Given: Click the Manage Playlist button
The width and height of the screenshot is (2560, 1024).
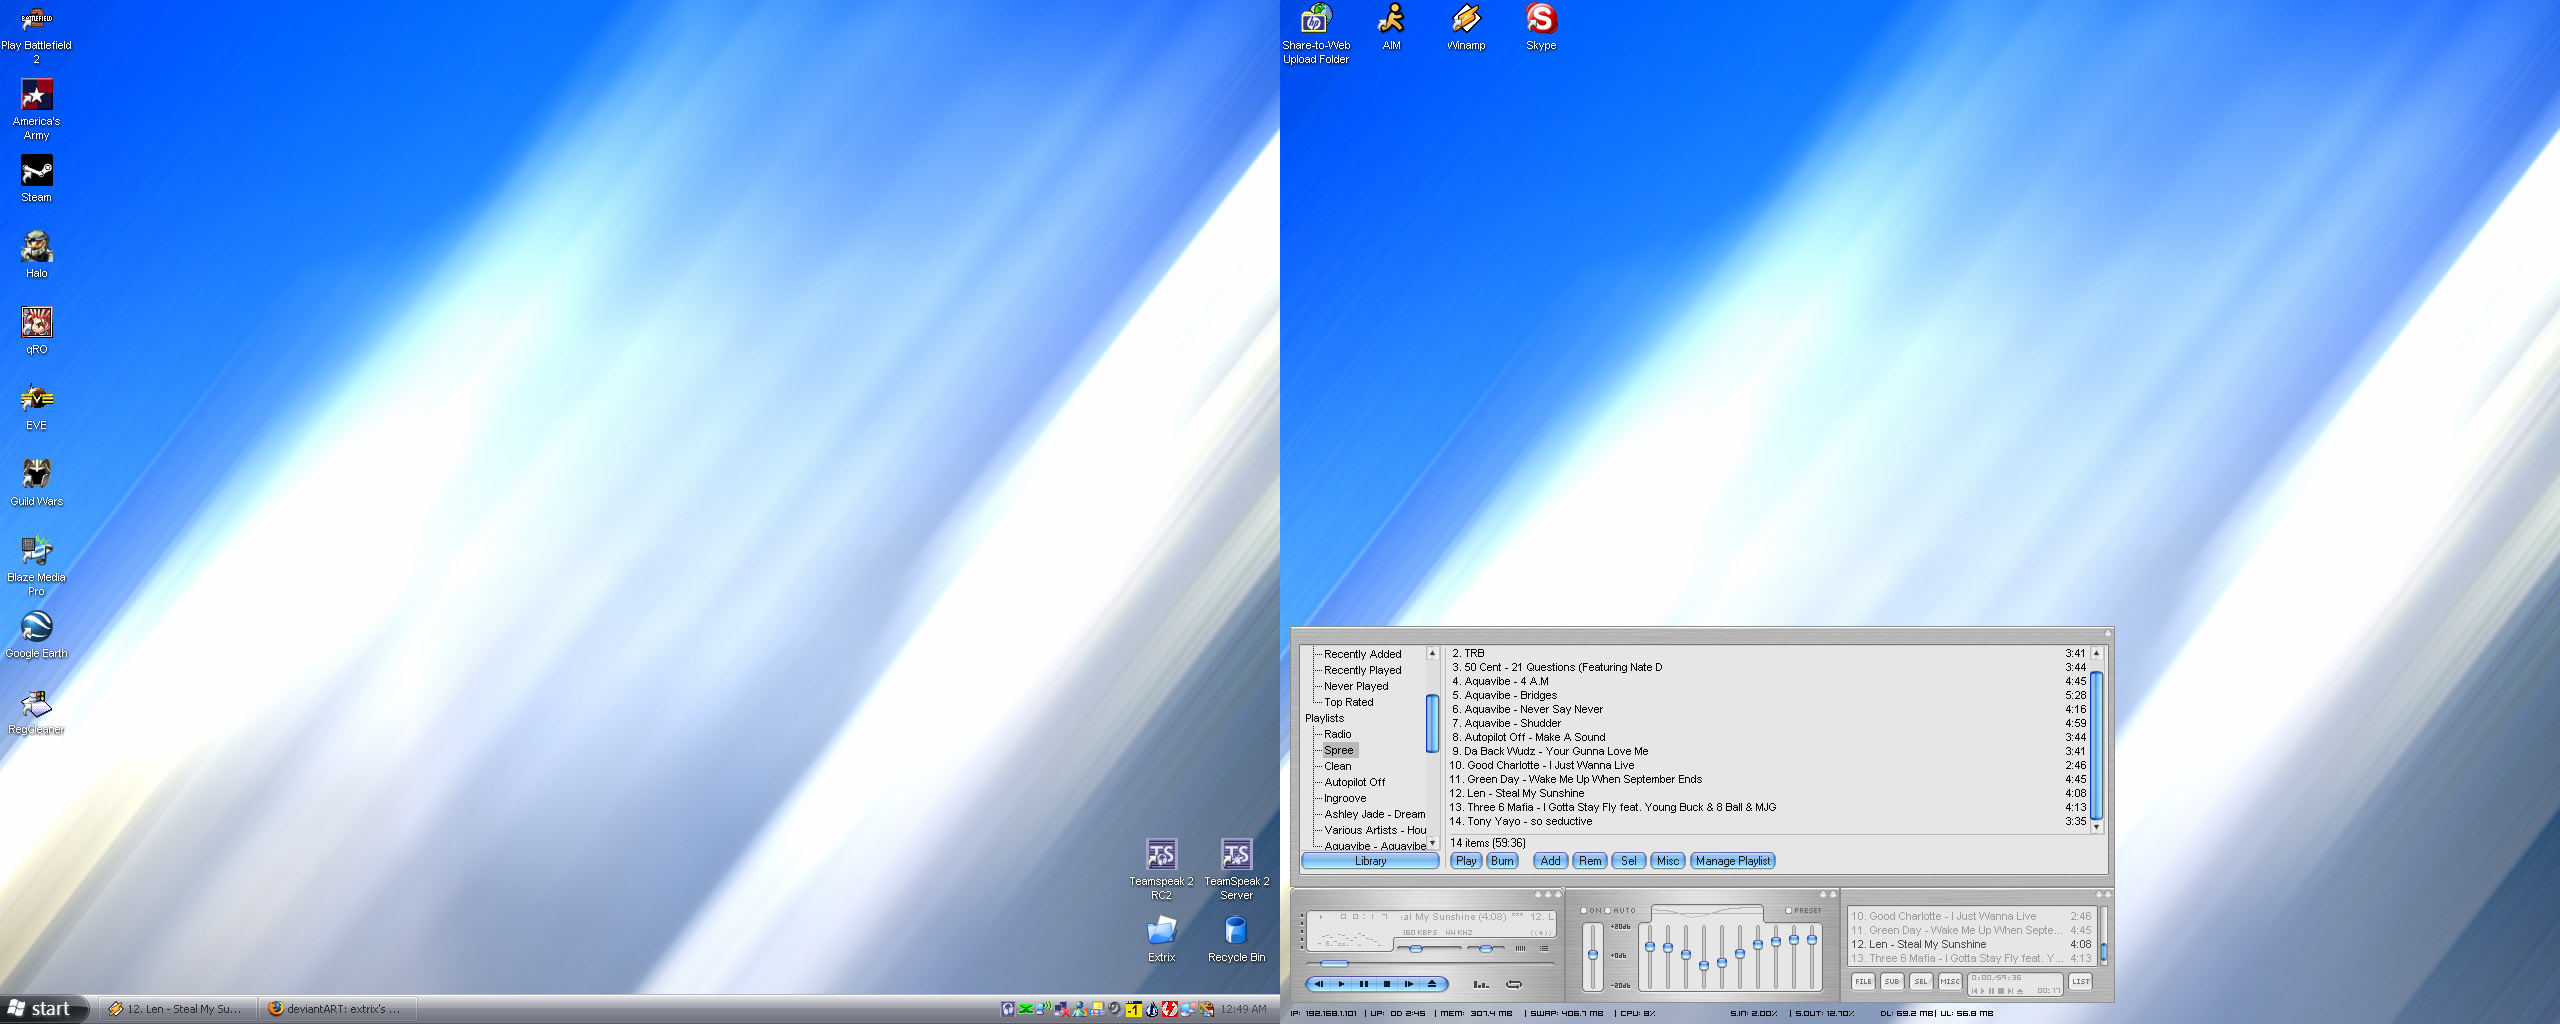Looking at the screenshot, I should (x=1733, y=861).
